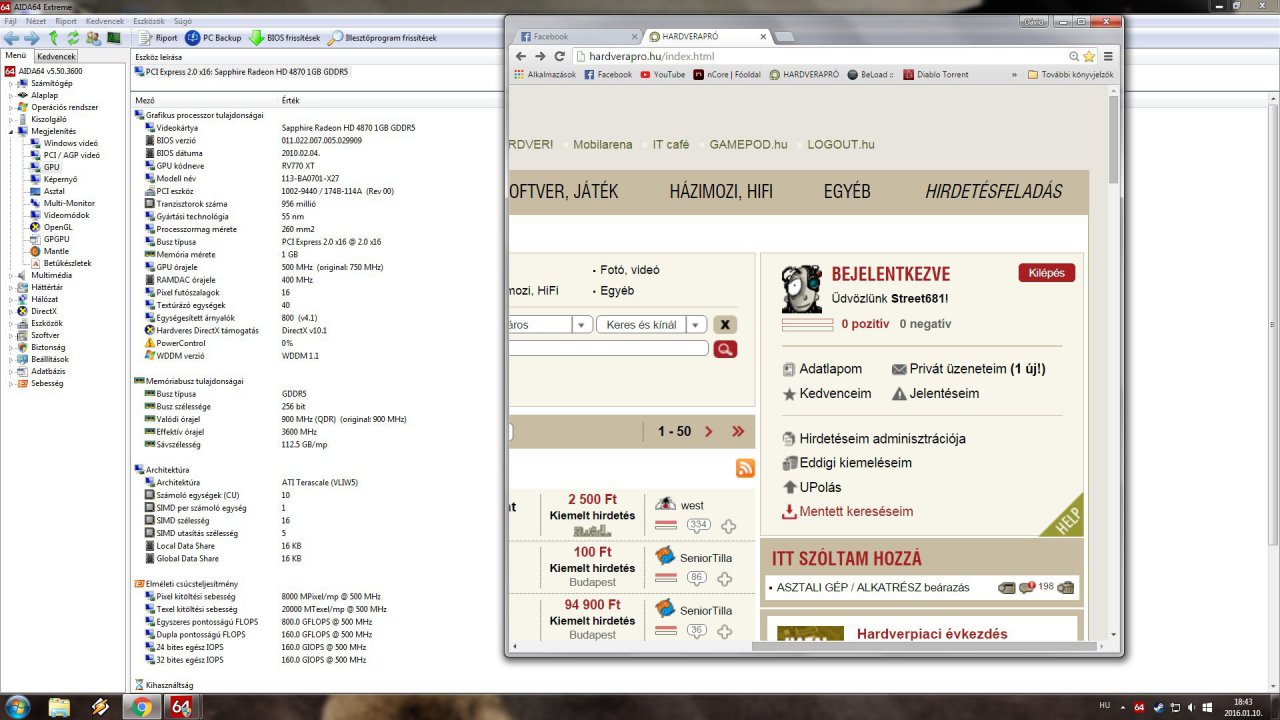Expand the Háttértár tree node
This screenshot has width=1280, height=720.
tap(11, 287)
